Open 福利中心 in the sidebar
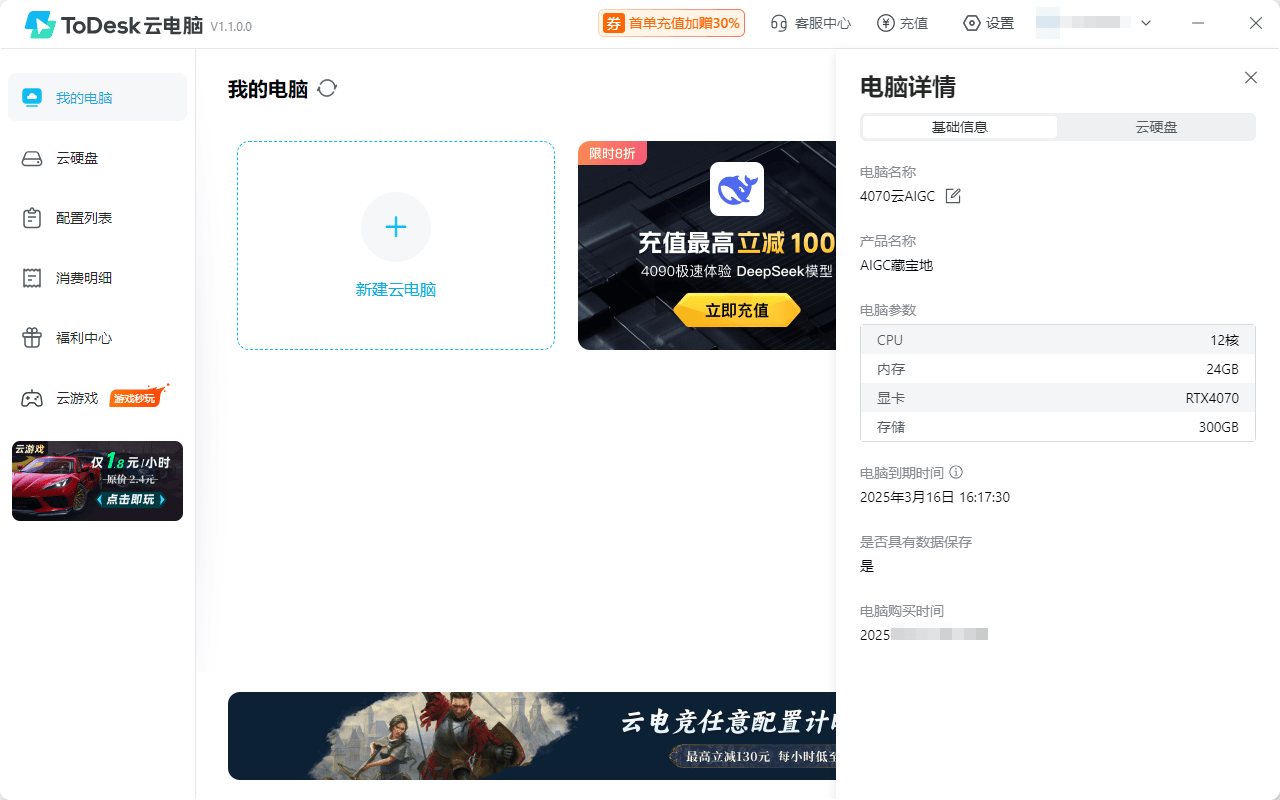The image size is (1280, 800). (x=97, y=337)
